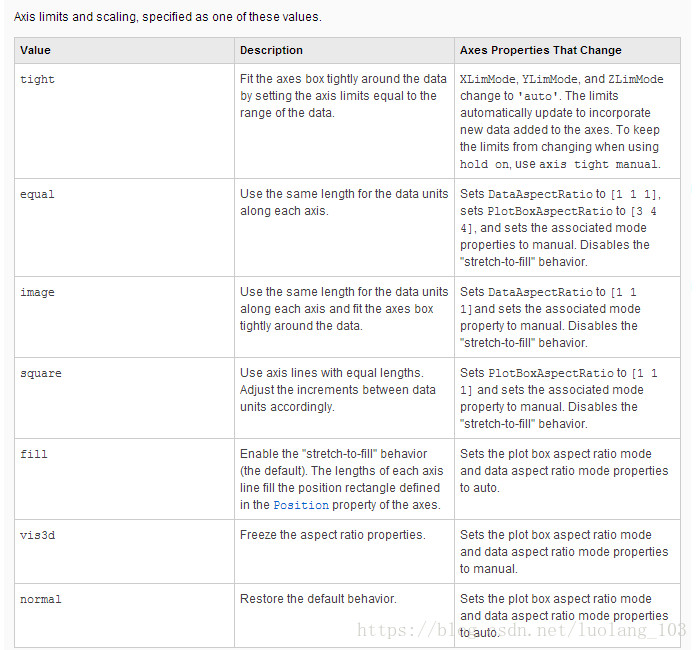Click the PlotBoxAspectRatio text in the equal row
698x650 pixels.
tap(550, 211)
